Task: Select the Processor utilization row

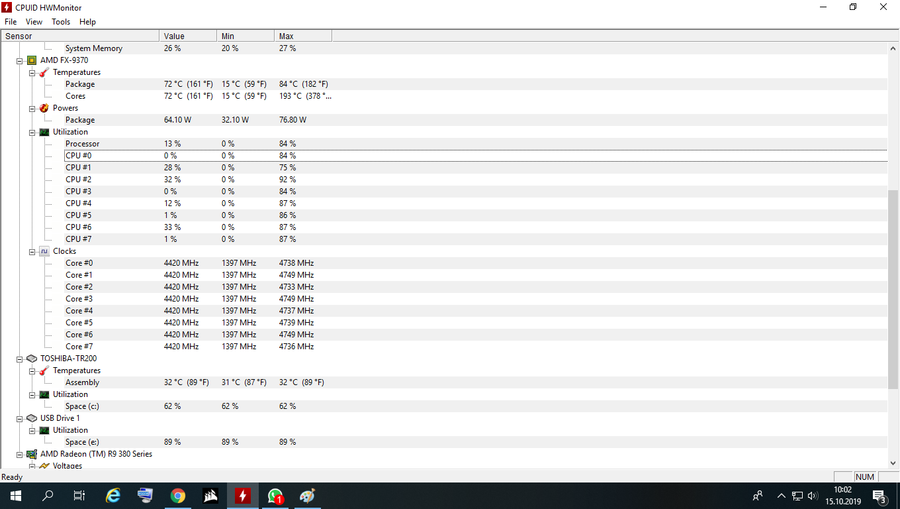Action: point(476,143)
